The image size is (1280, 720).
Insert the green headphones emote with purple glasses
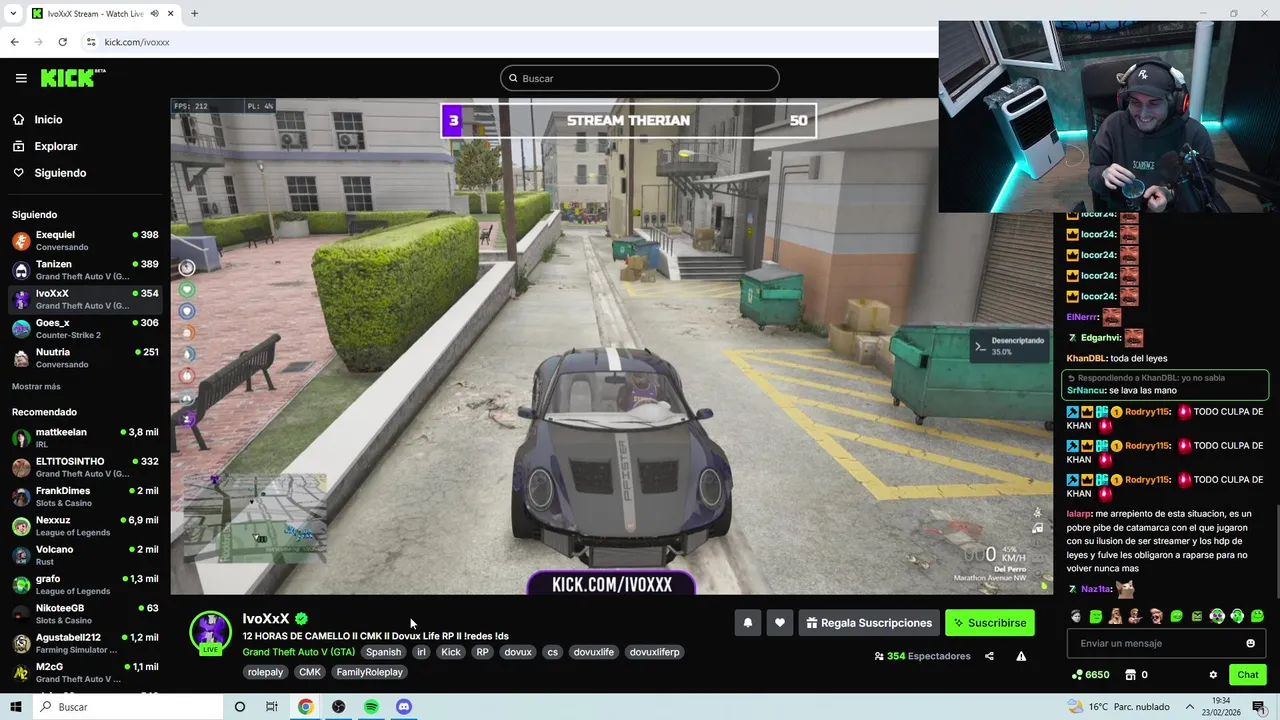[x=1217, y=616]
